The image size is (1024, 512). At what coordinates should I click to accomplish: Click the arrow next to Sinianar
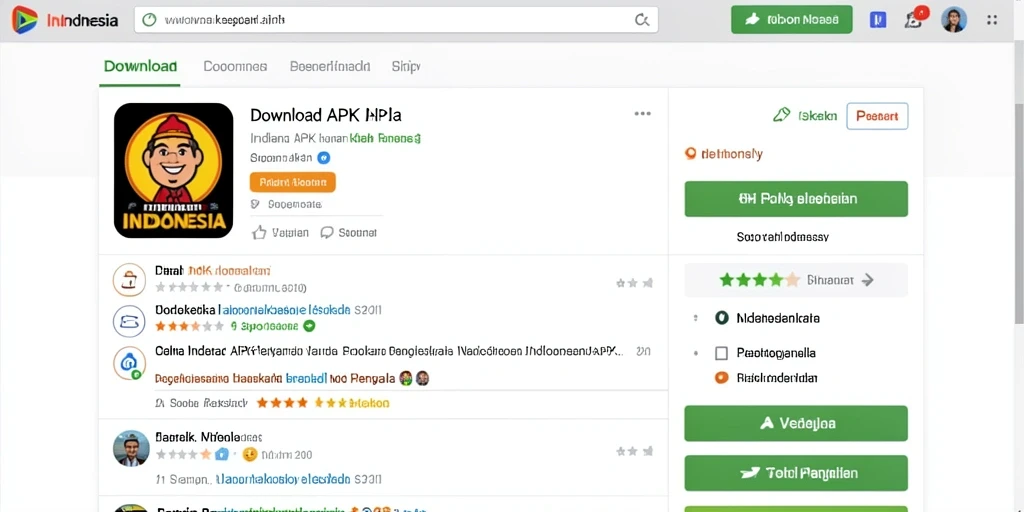867,280
